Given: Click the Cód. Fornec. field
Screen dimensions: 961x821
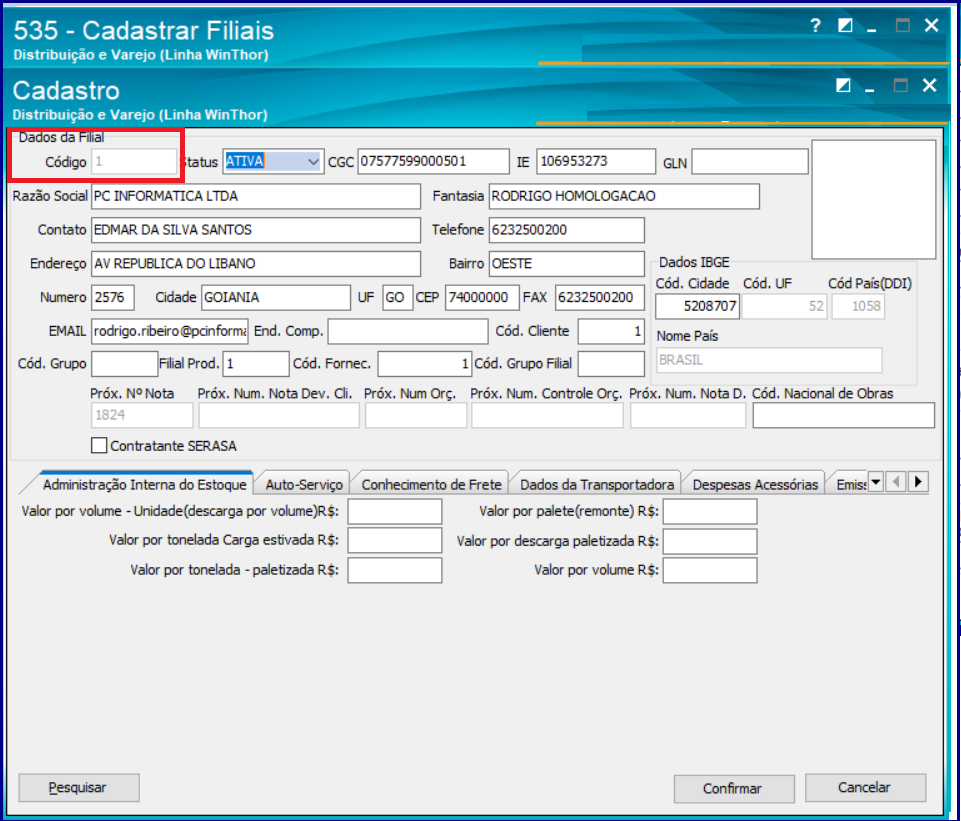Looking at the screenshot, I should coord(424,363).
